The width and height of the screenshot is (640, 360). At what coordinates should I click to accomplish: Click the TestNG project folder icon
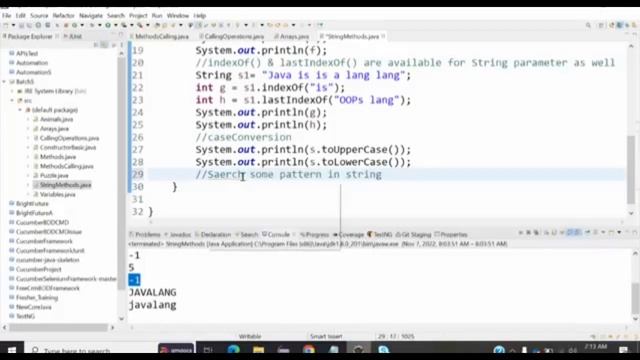(x=12, y=316)
